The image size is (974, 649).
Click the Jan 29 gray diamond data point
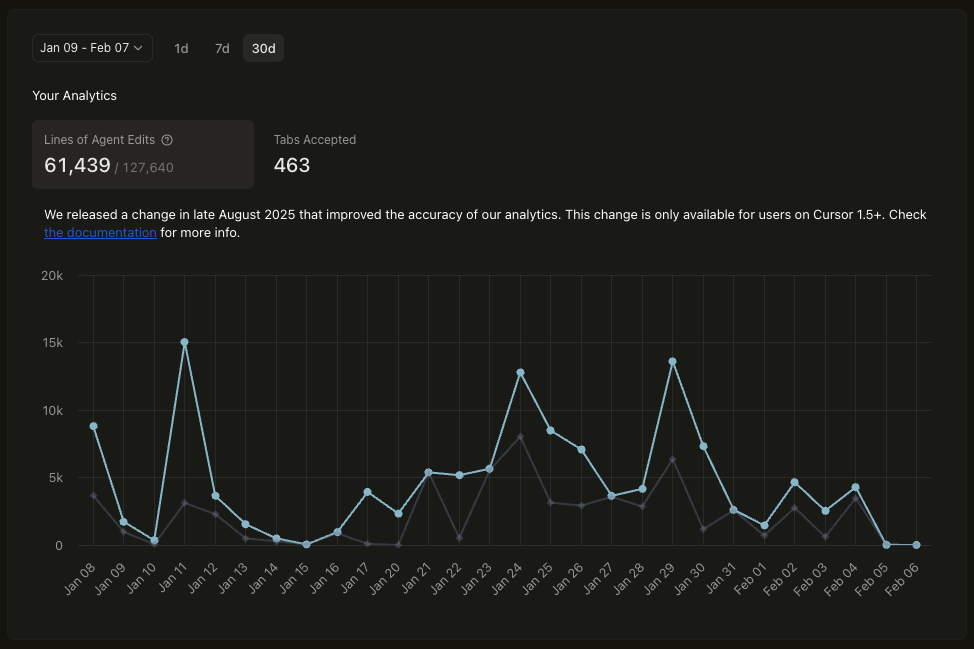673,460
